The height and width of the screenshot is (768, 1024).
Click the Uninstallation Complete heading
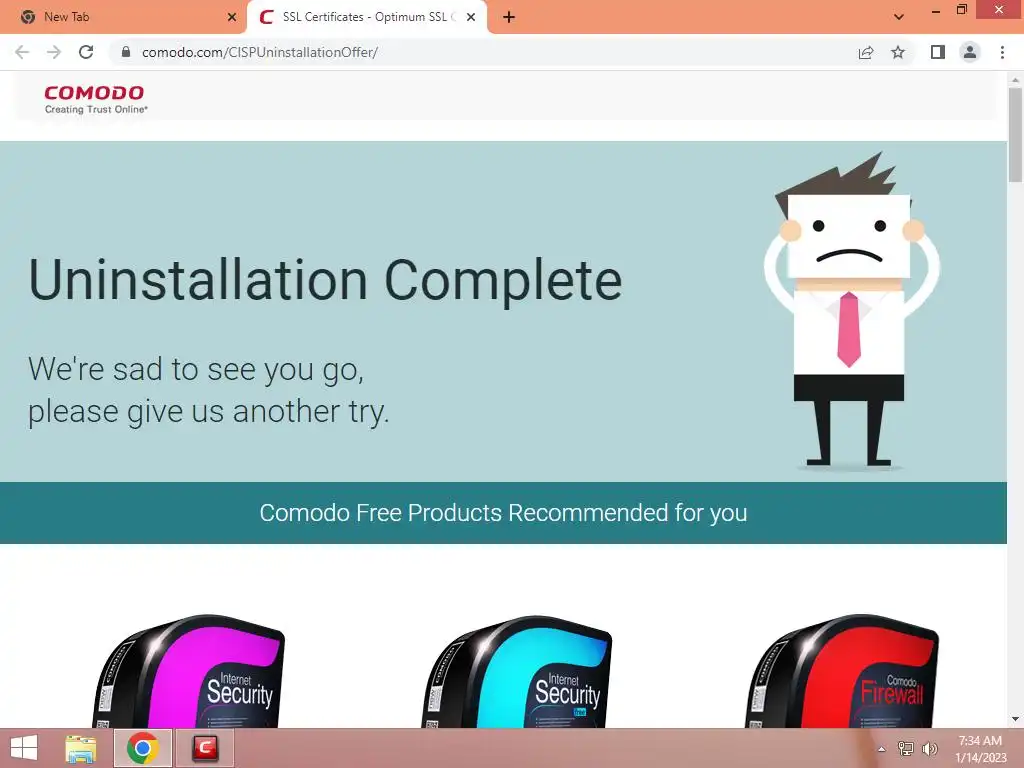[325, 280]
